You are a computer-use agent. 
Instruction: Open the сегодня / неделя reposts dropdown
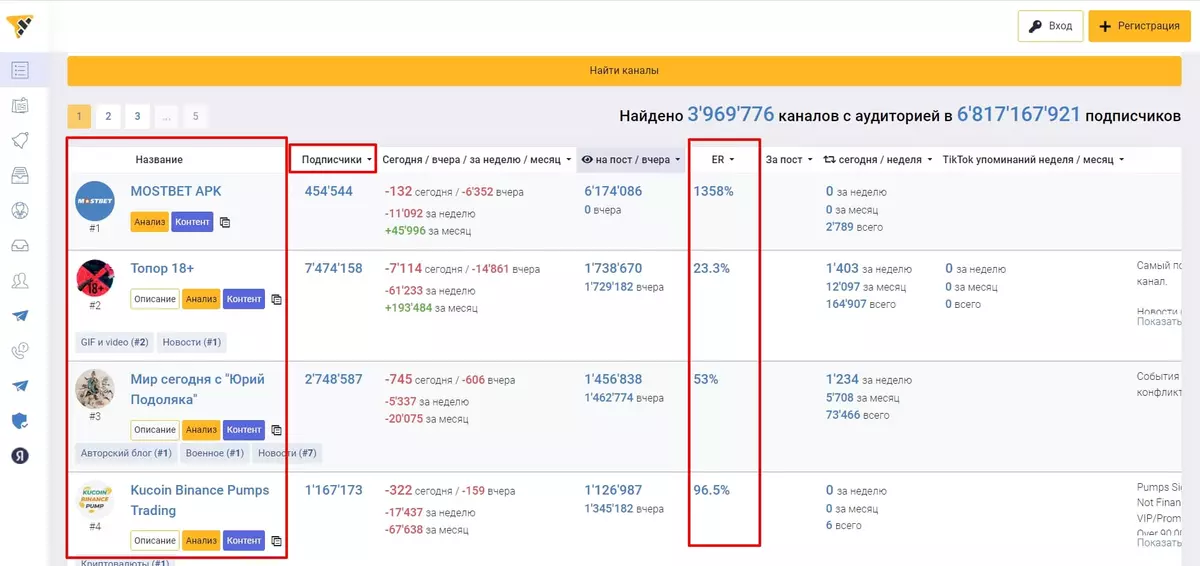(x=877, y=159)
